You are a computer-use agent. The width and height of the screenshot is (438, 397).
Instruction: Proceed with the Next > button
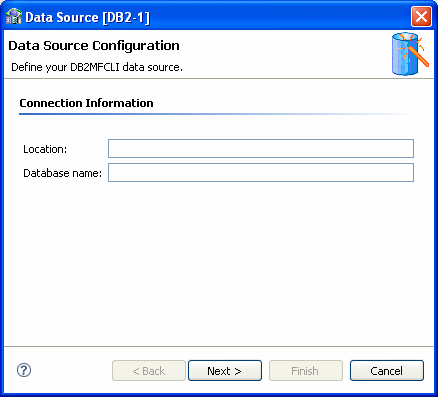click(x=225, y=370)
